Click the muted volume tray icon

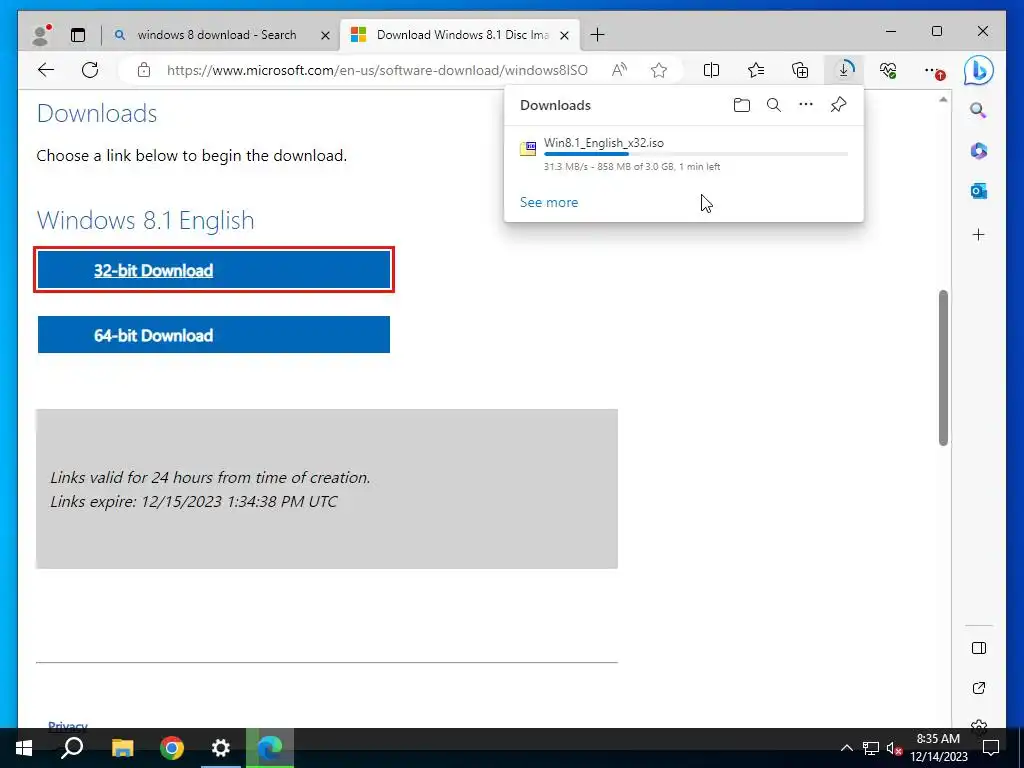coord(894,748)
